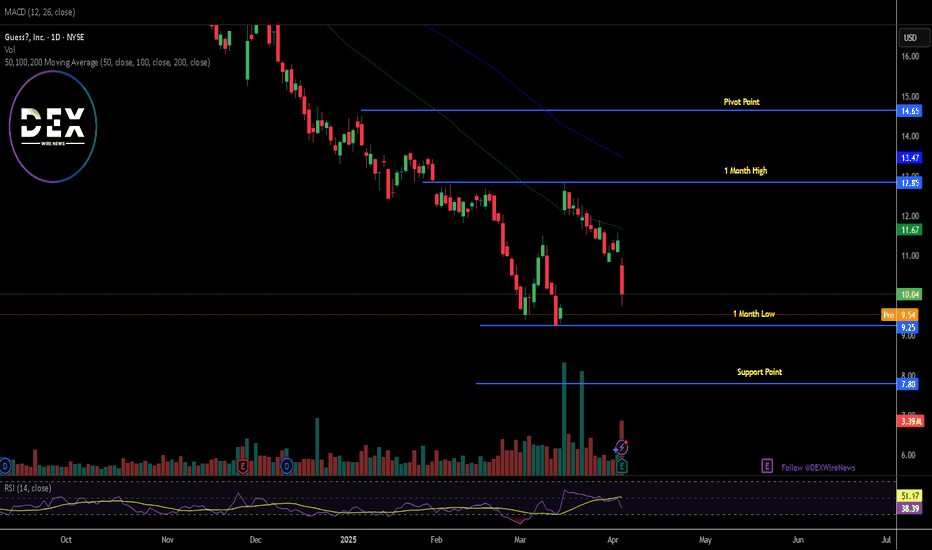The image size is (932, 550).
Task: Click the May label on the time axis
Action: click(x=706, y=540)
